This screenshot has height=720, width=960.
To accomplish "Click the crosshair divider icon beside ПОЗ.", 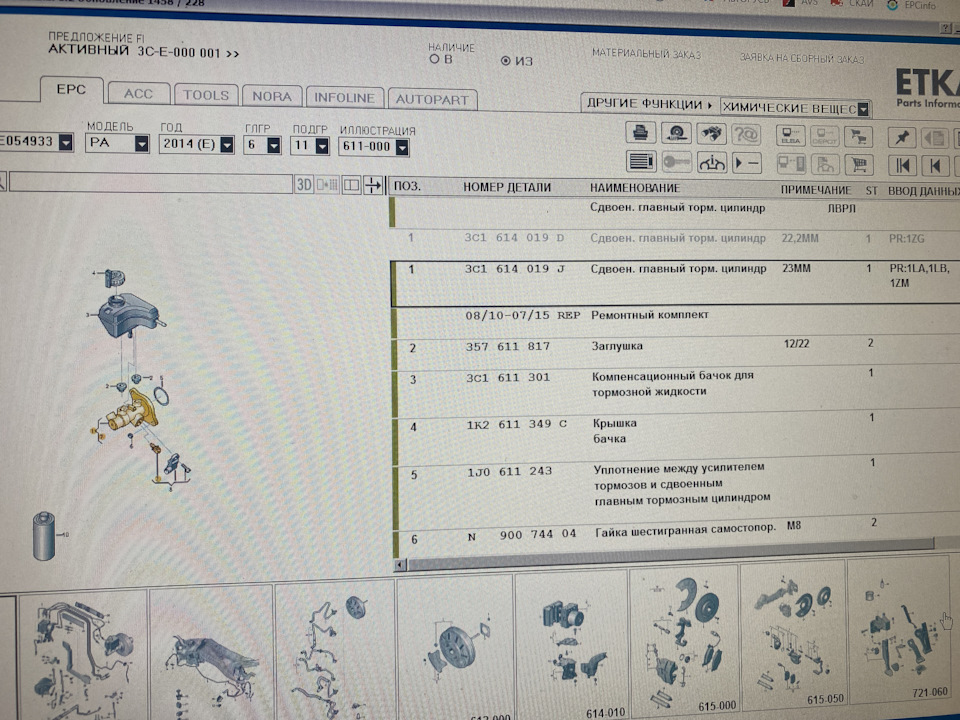I will [x=373, y=185].
